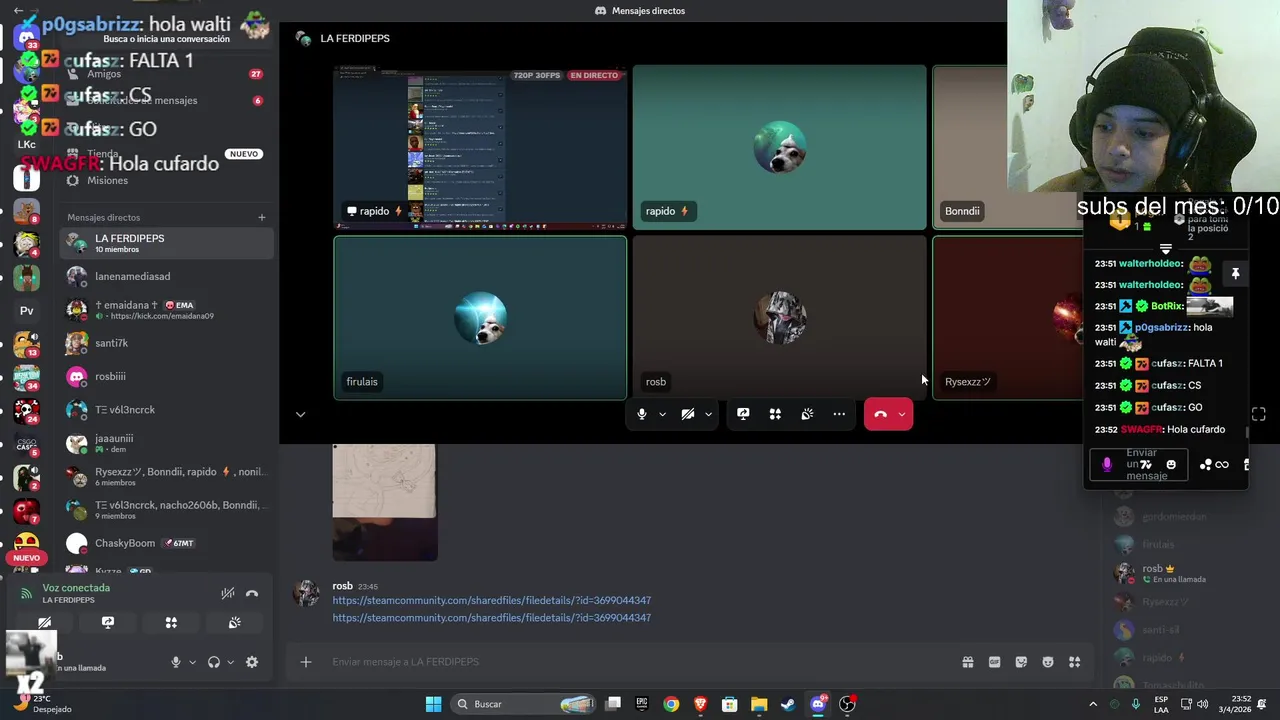
Task: Open Steam from taskbar
Action: pos(788,704)
